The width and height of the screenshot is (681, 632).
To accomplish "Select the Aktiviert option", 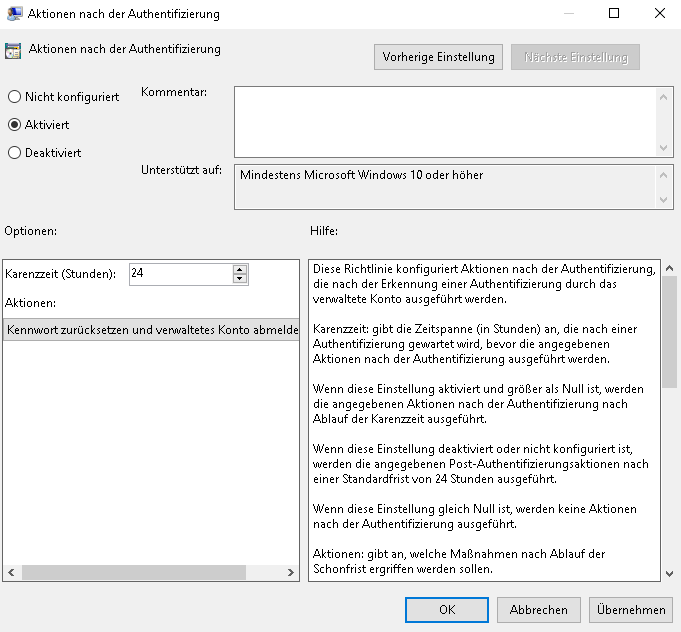I will pos(14,125).
